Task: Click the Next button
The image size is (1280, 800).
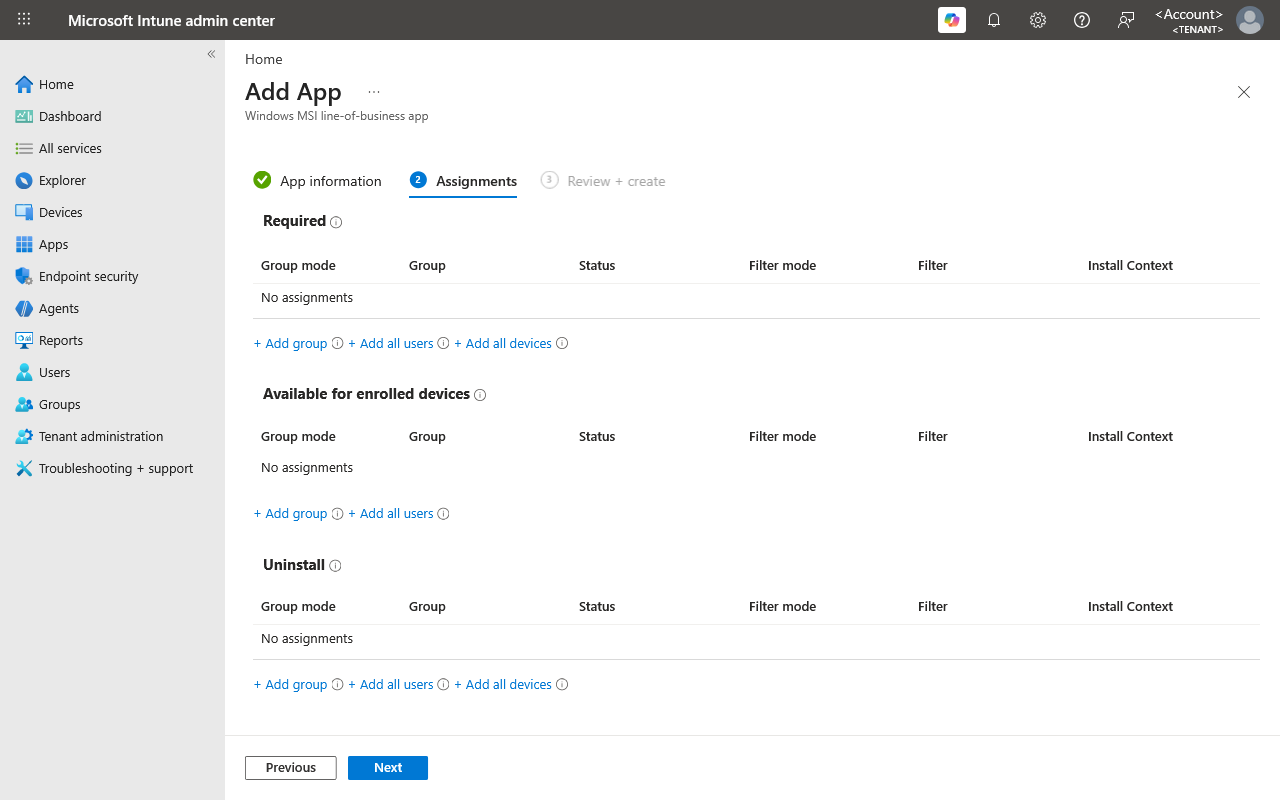Action: [x=388, y=768]
